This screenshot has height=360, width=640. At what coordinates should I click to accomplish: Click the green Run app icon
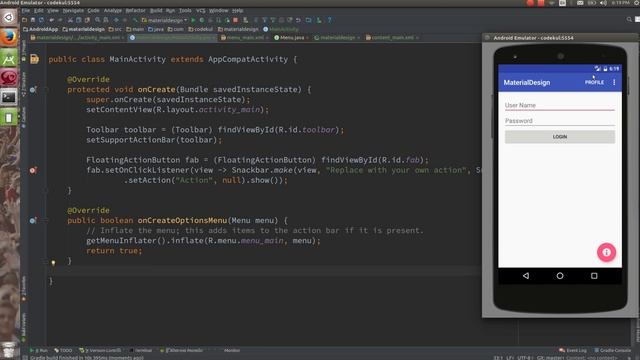click(193, 20)
